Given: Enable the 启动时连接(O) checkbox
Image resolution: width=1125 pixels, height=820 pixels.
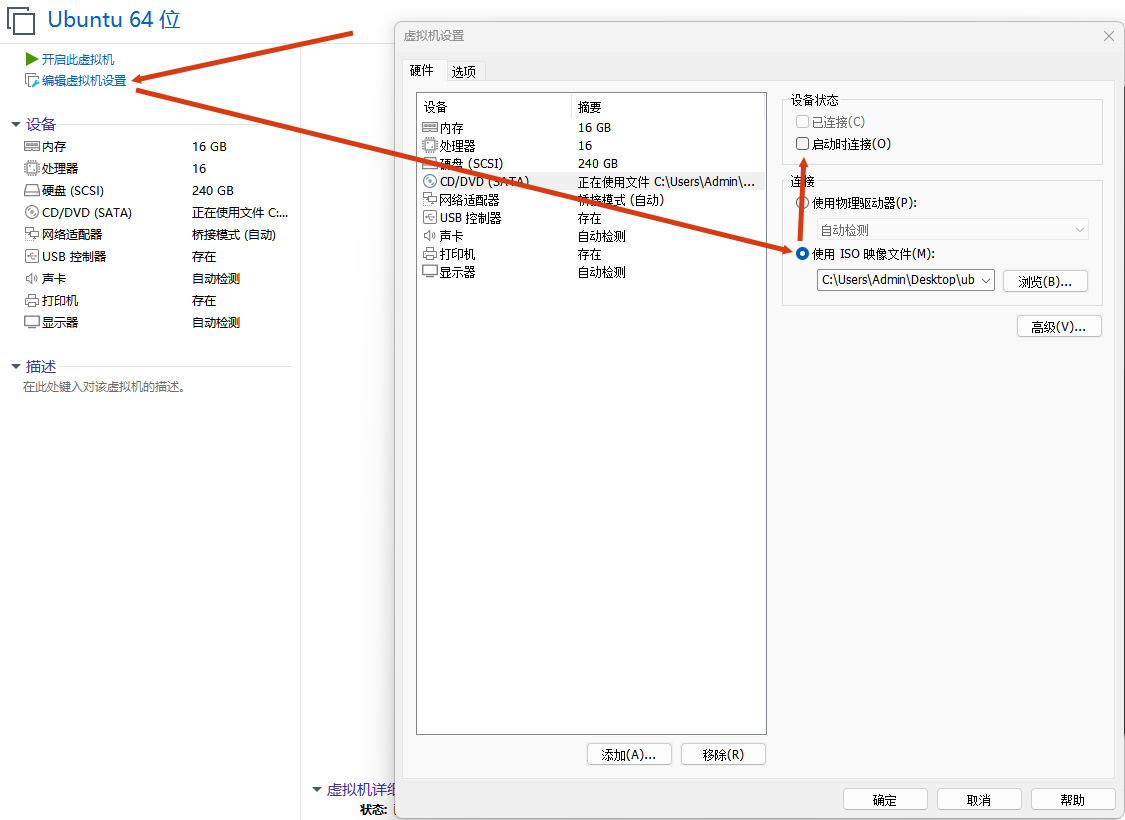Looking at the screenshot, I should [802, 143].
